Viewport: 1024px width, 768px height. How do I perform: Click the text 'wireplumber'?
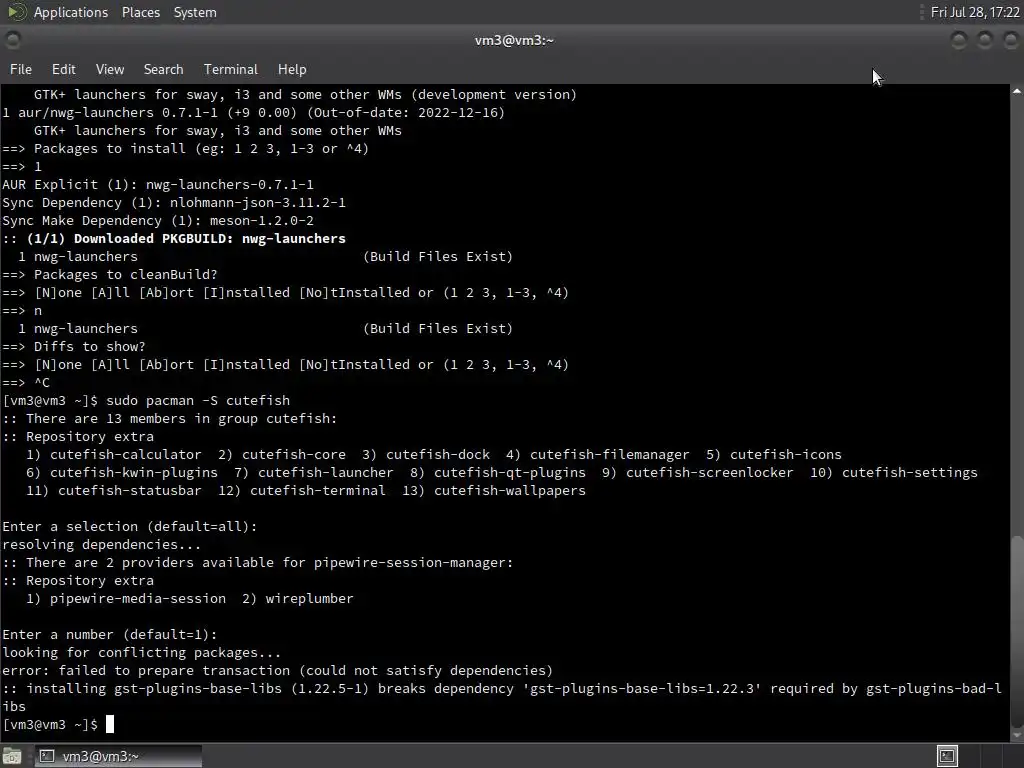click(x=309, y=598)
